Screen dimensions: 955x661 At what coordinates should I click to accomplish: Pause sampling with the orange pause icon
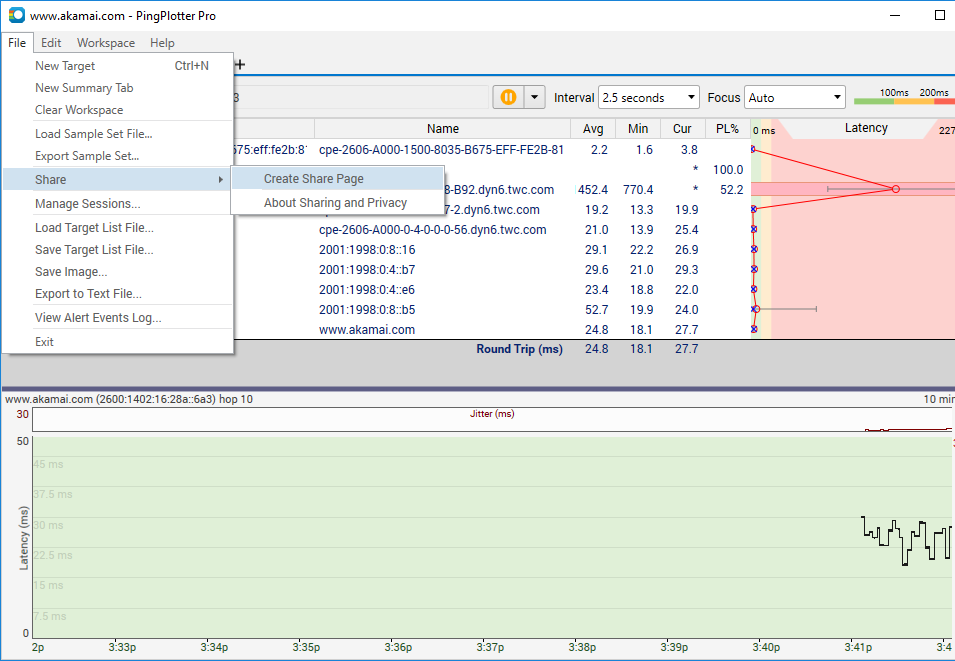[510, 97]
